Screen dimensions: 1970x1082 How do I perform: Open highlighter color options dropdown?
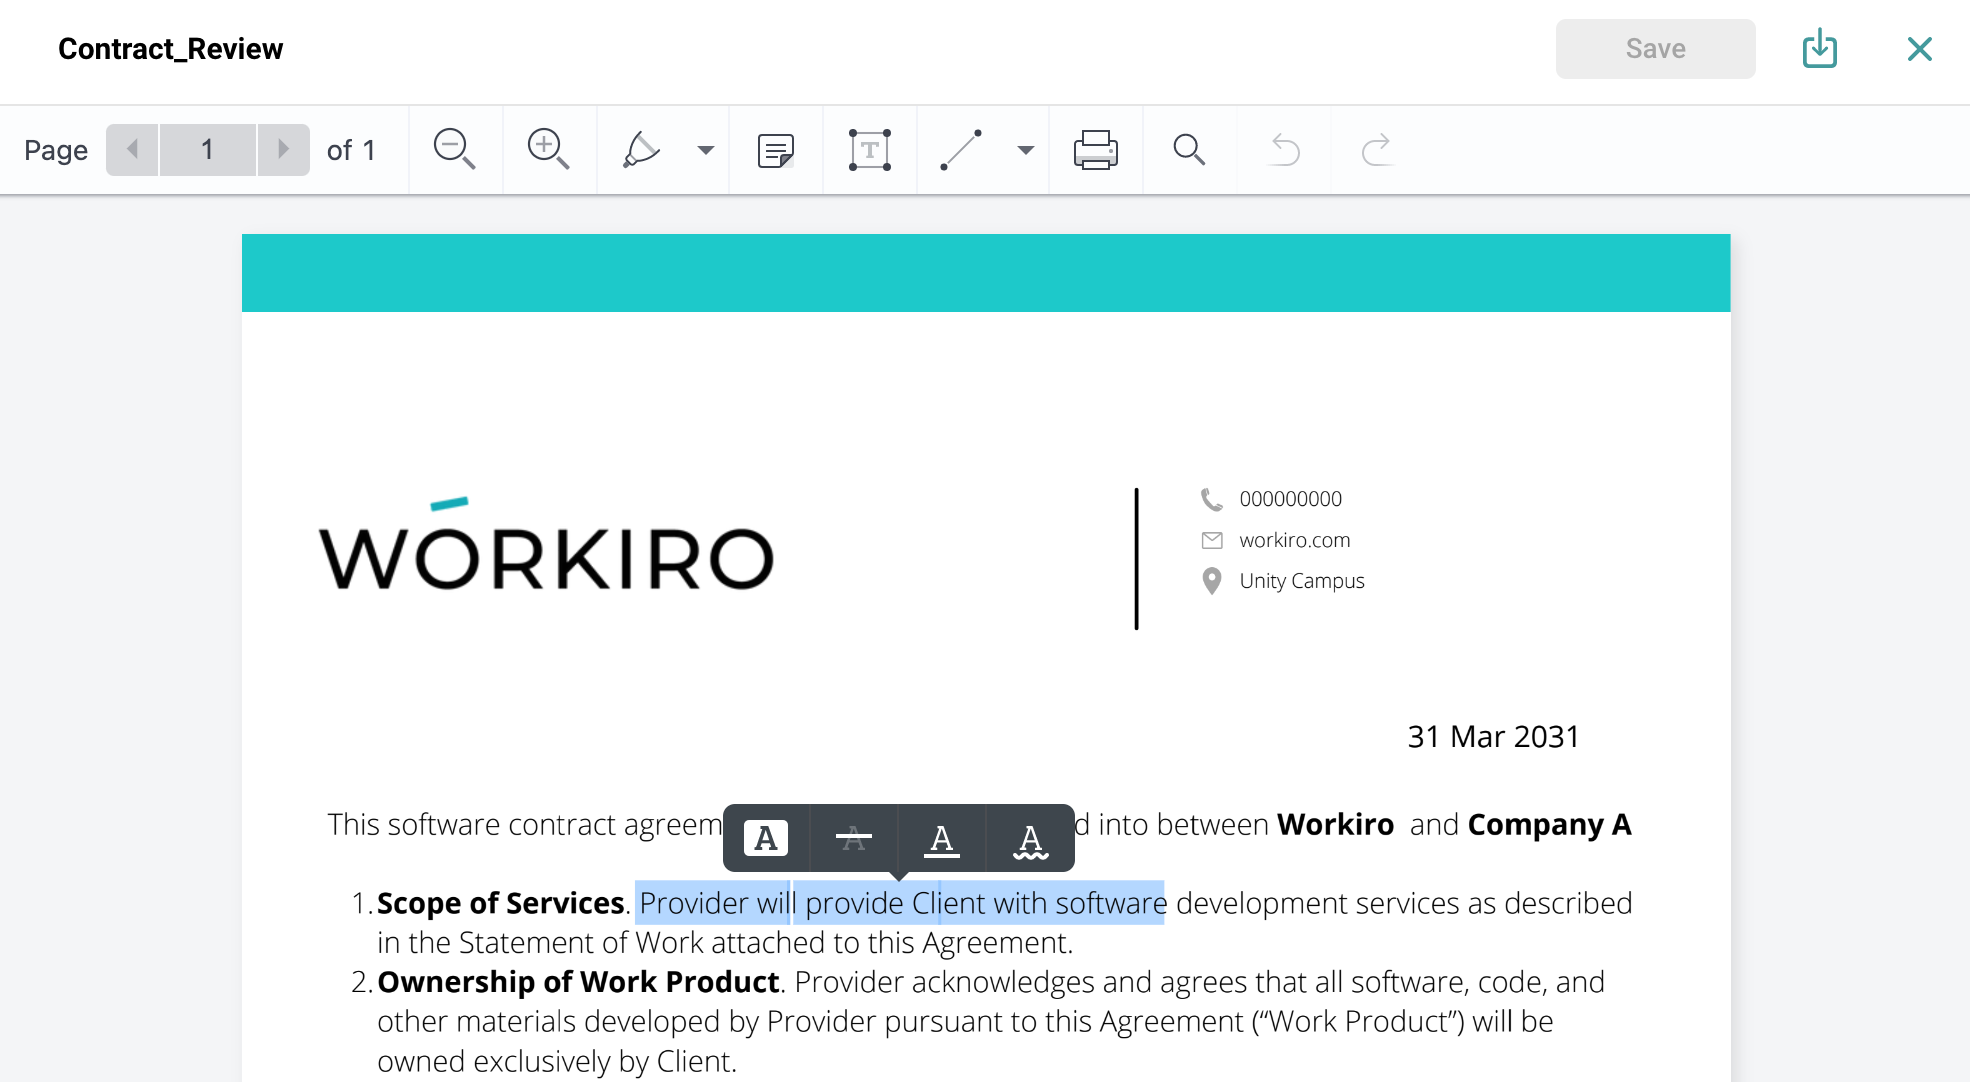[x=706, y=149]
